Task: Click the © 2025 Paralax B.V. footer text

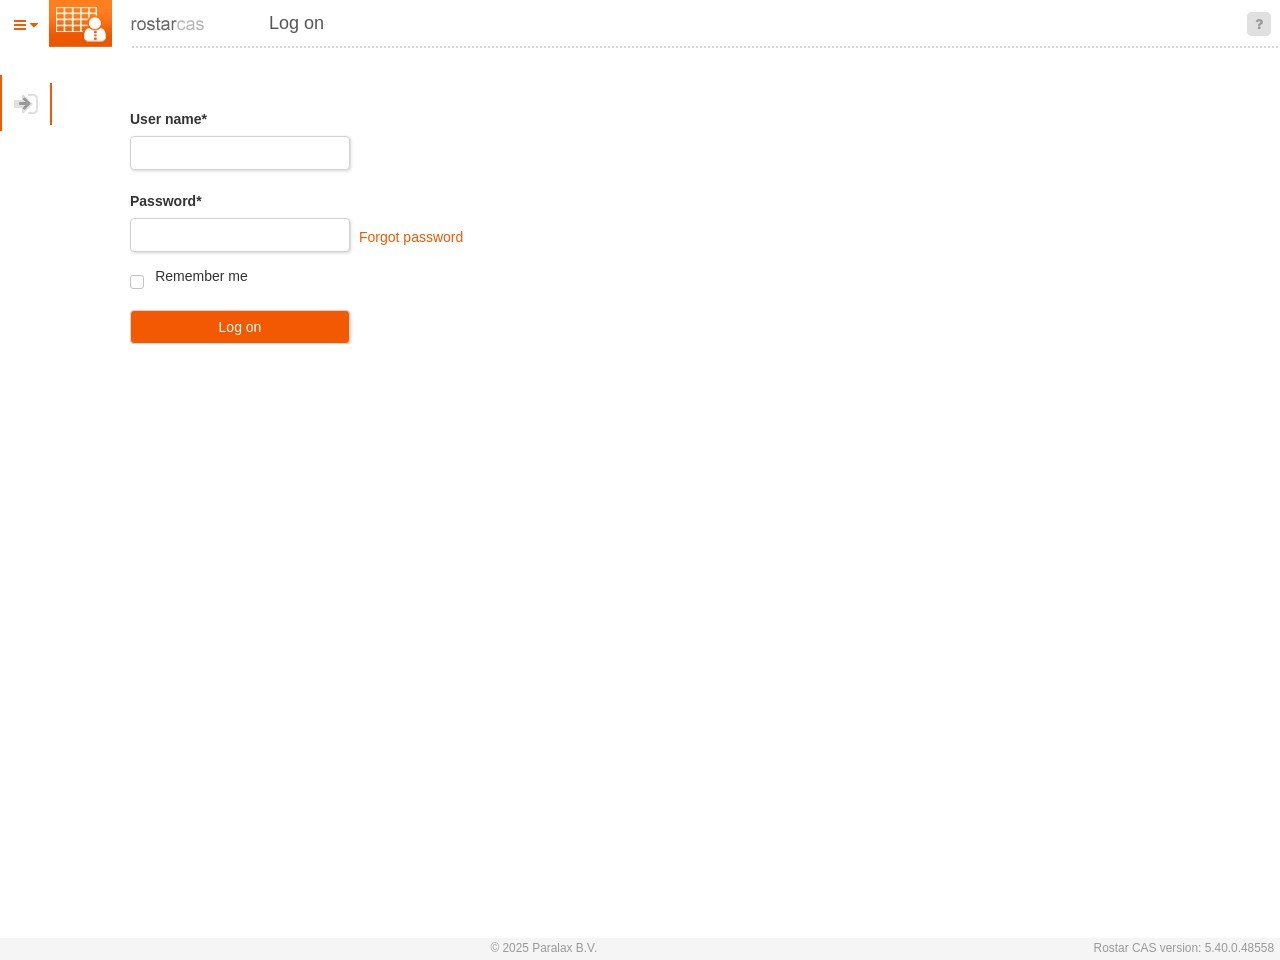Action: coord(543,948)
